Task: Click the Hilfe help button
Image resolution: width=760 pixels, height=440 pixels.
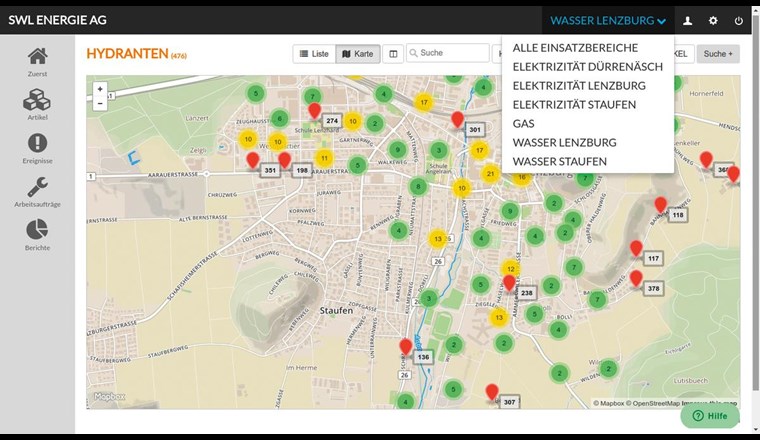Action: (710, 415)
